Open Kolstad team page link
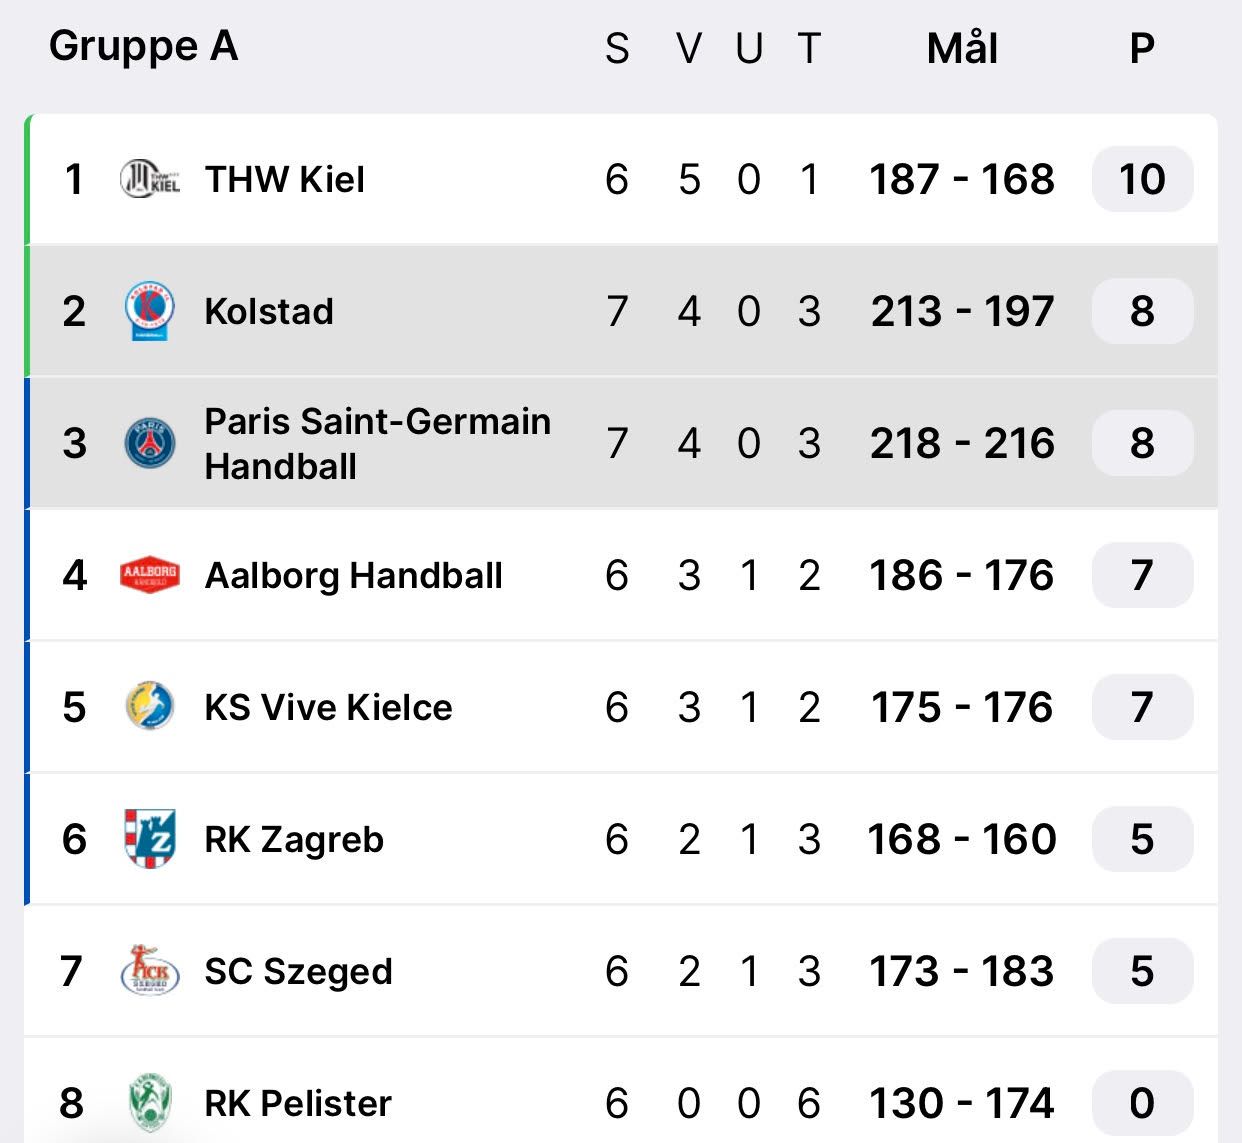Viewport: 1242px width, 1143px height. click(269, 311)
